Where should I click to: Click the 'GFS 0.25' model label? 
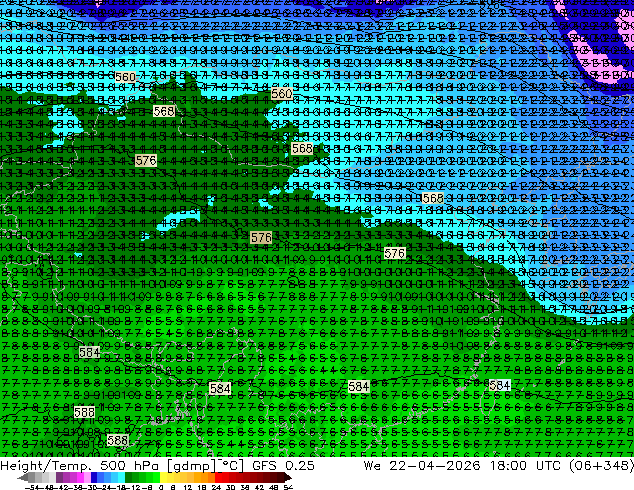[x=283, y=466]
